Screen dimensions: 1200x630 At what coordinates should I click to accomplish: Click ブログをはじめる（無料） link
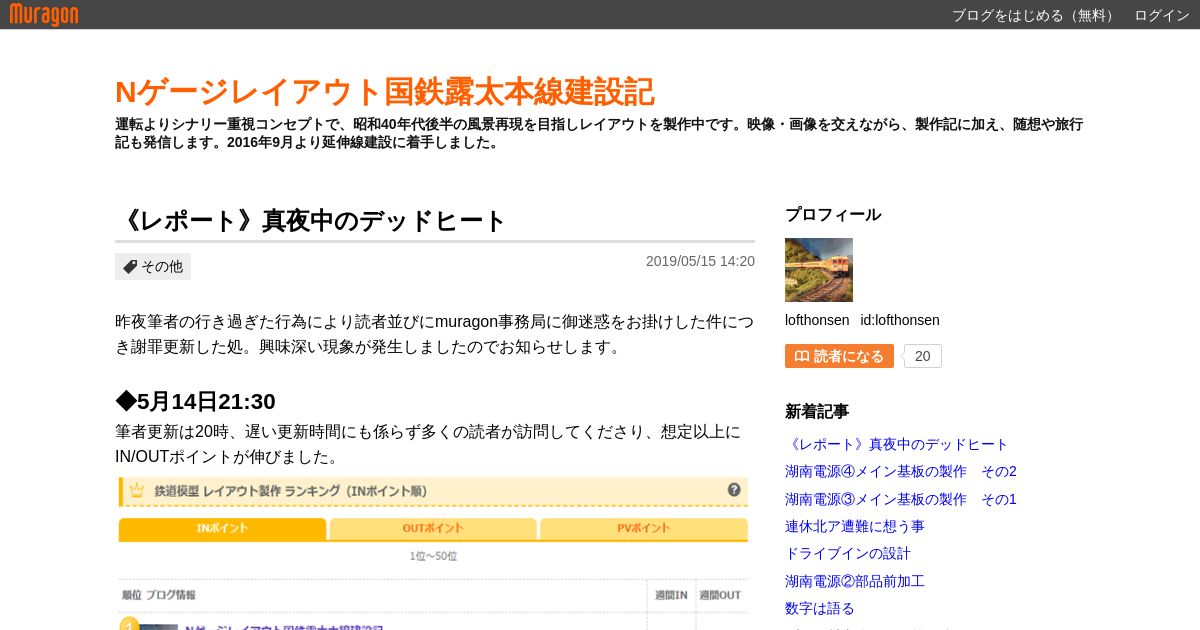click(1034, 15)
